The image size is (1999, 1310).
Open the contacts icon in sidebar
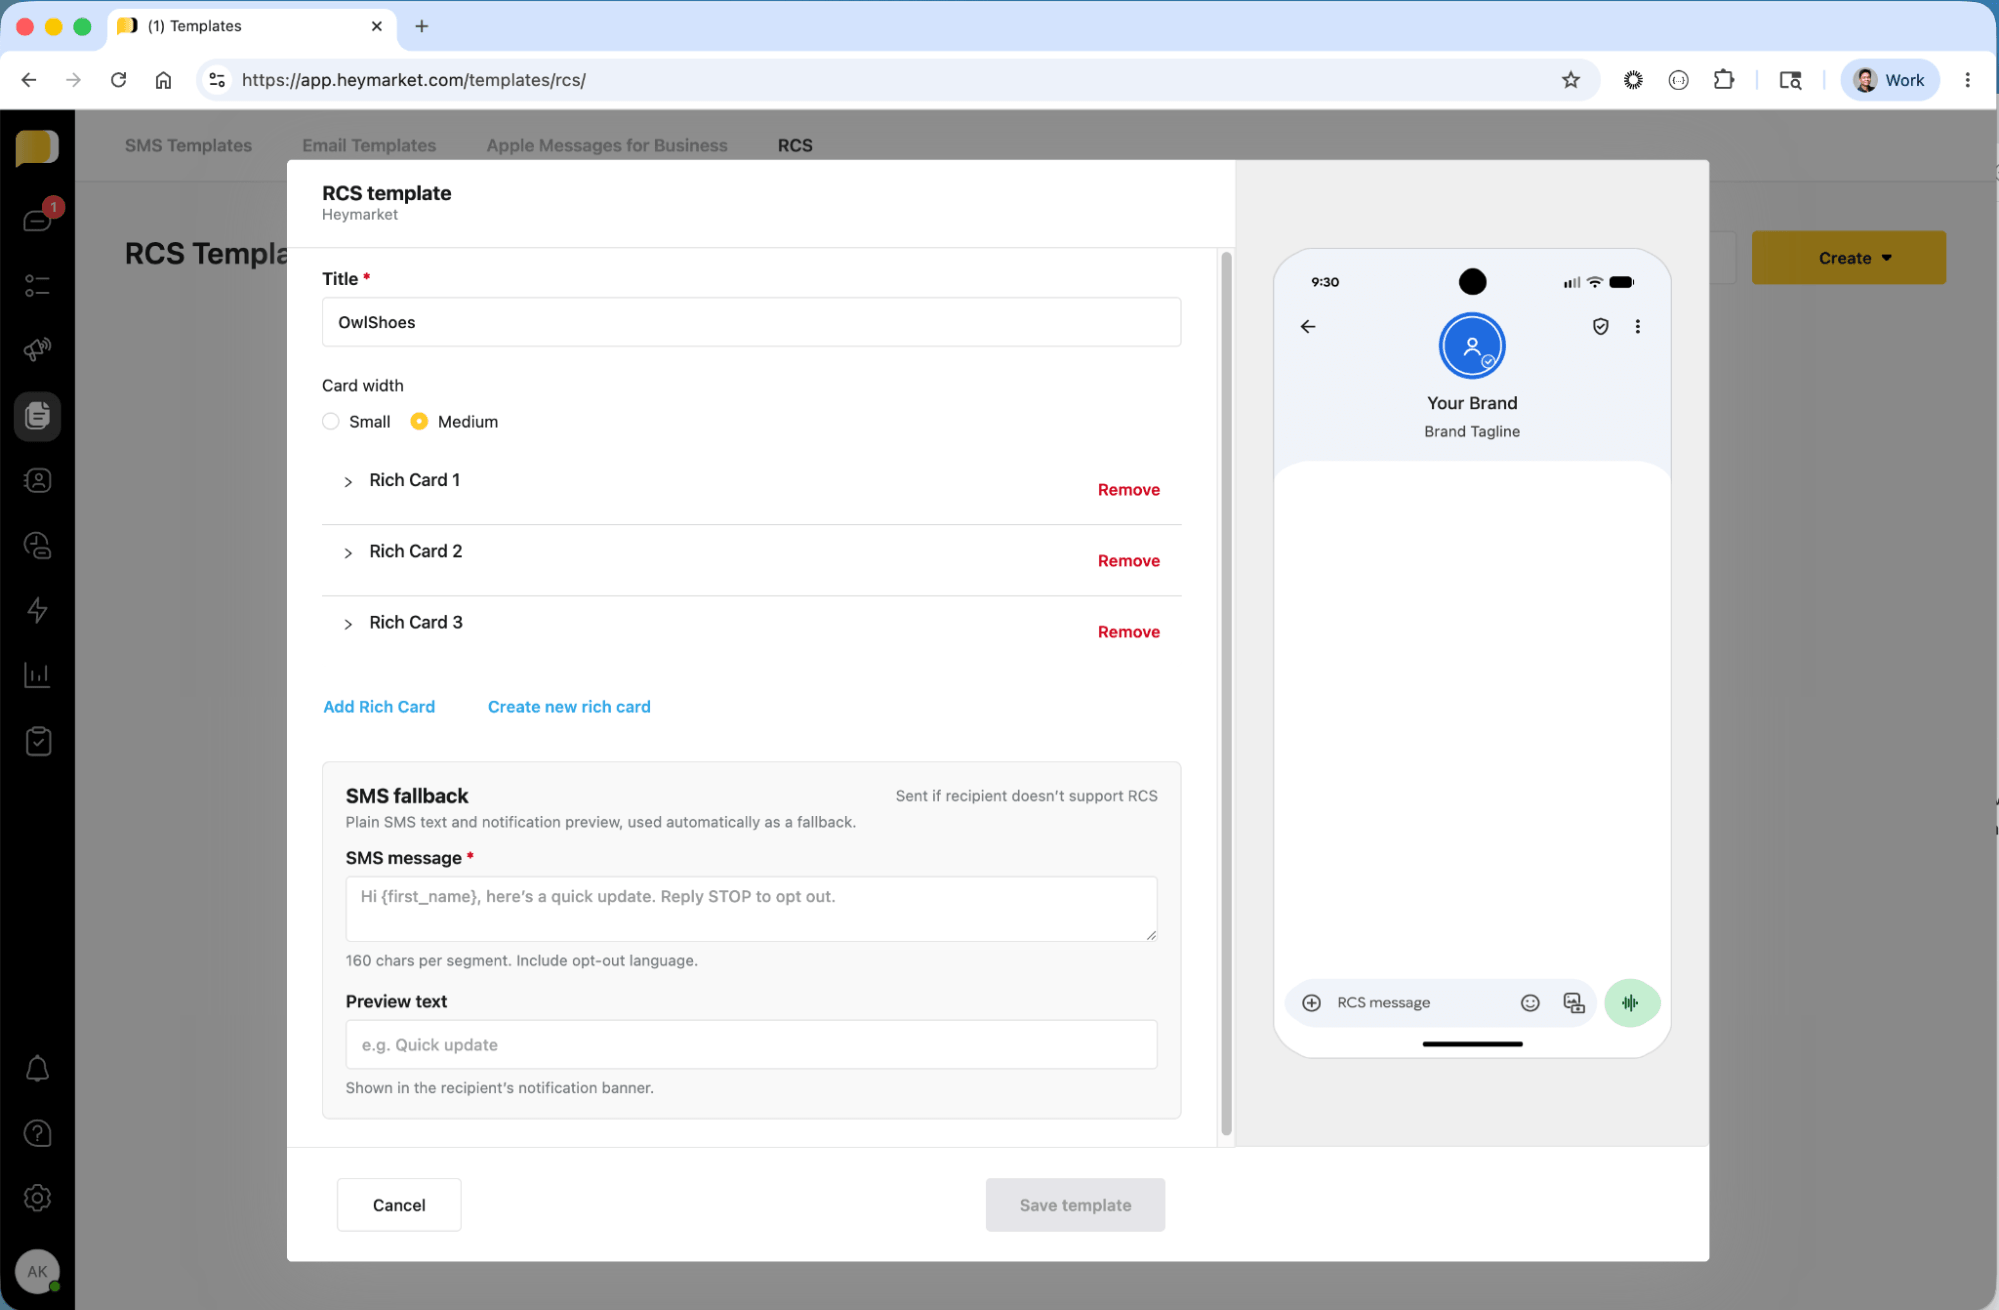(x=38, y=481)
